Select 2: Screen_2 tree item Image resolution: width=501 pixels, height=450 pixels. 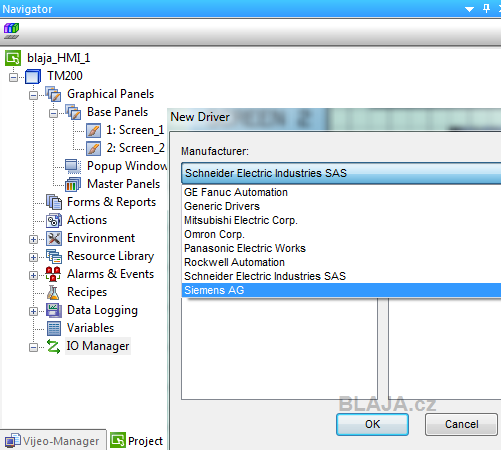135,148
